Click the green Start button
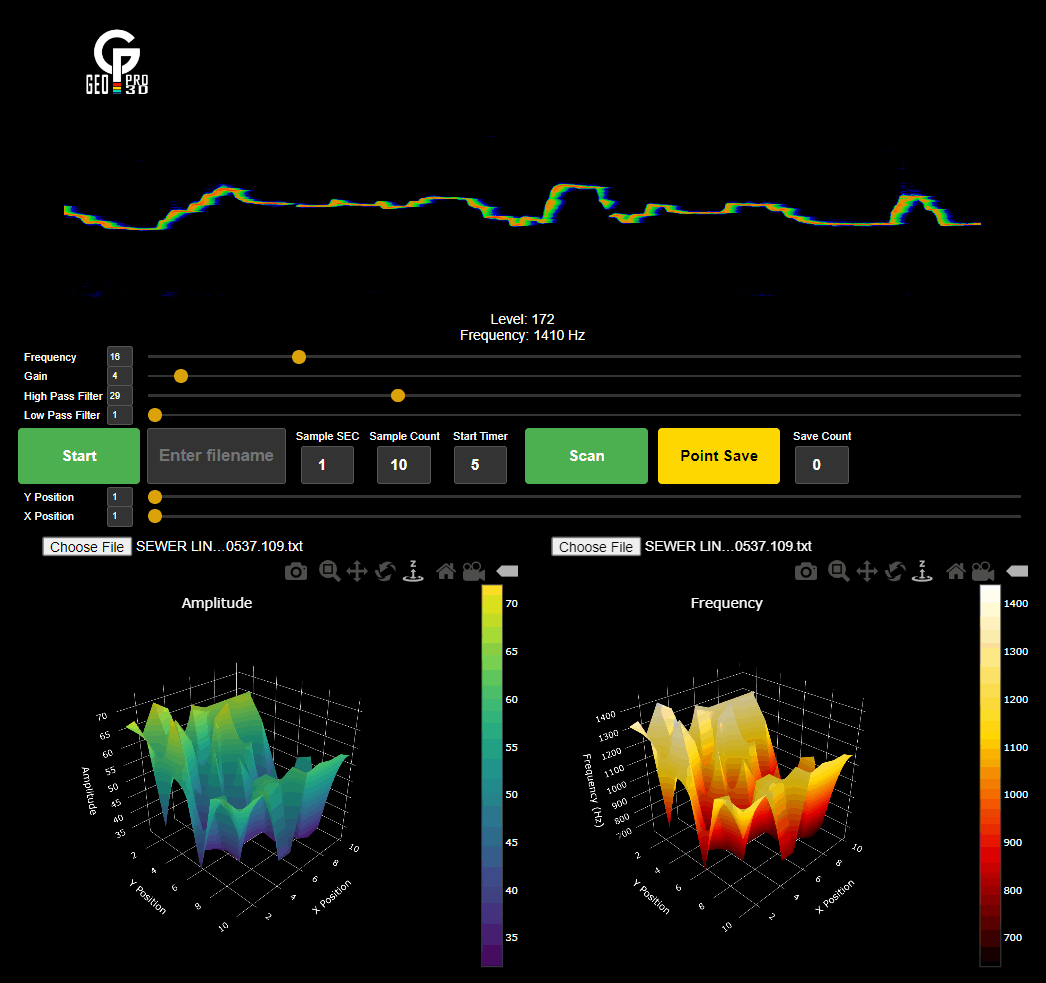Viewport: 1046px width, 983px height. coord(79,455)
